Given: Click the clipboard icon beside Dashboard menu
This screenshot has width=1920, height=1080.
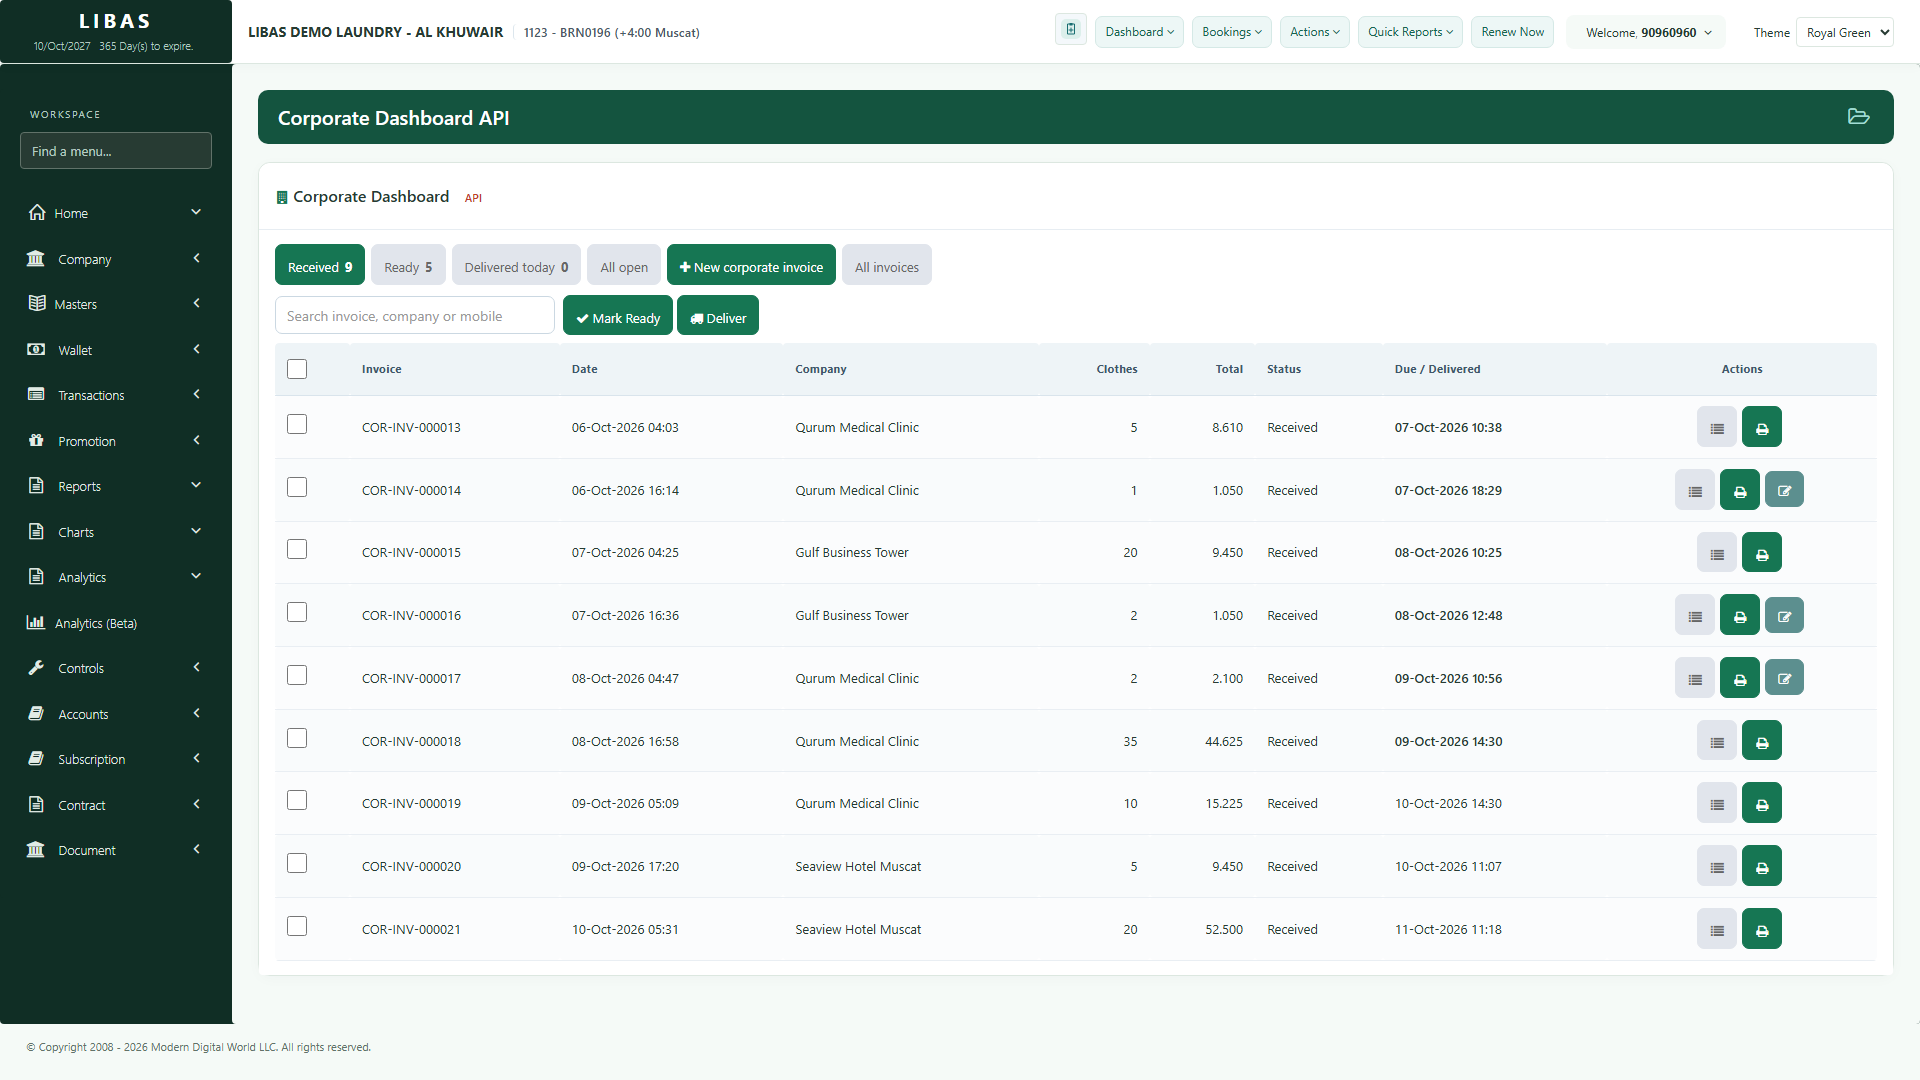Looking at the screenshot, I should [1070, 30].
